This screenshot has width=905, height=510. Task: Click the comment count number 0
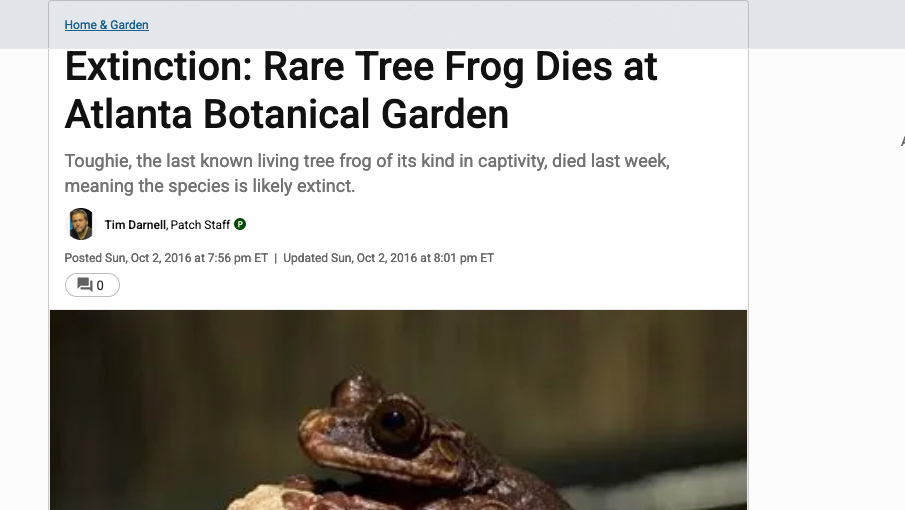[100, 286]
